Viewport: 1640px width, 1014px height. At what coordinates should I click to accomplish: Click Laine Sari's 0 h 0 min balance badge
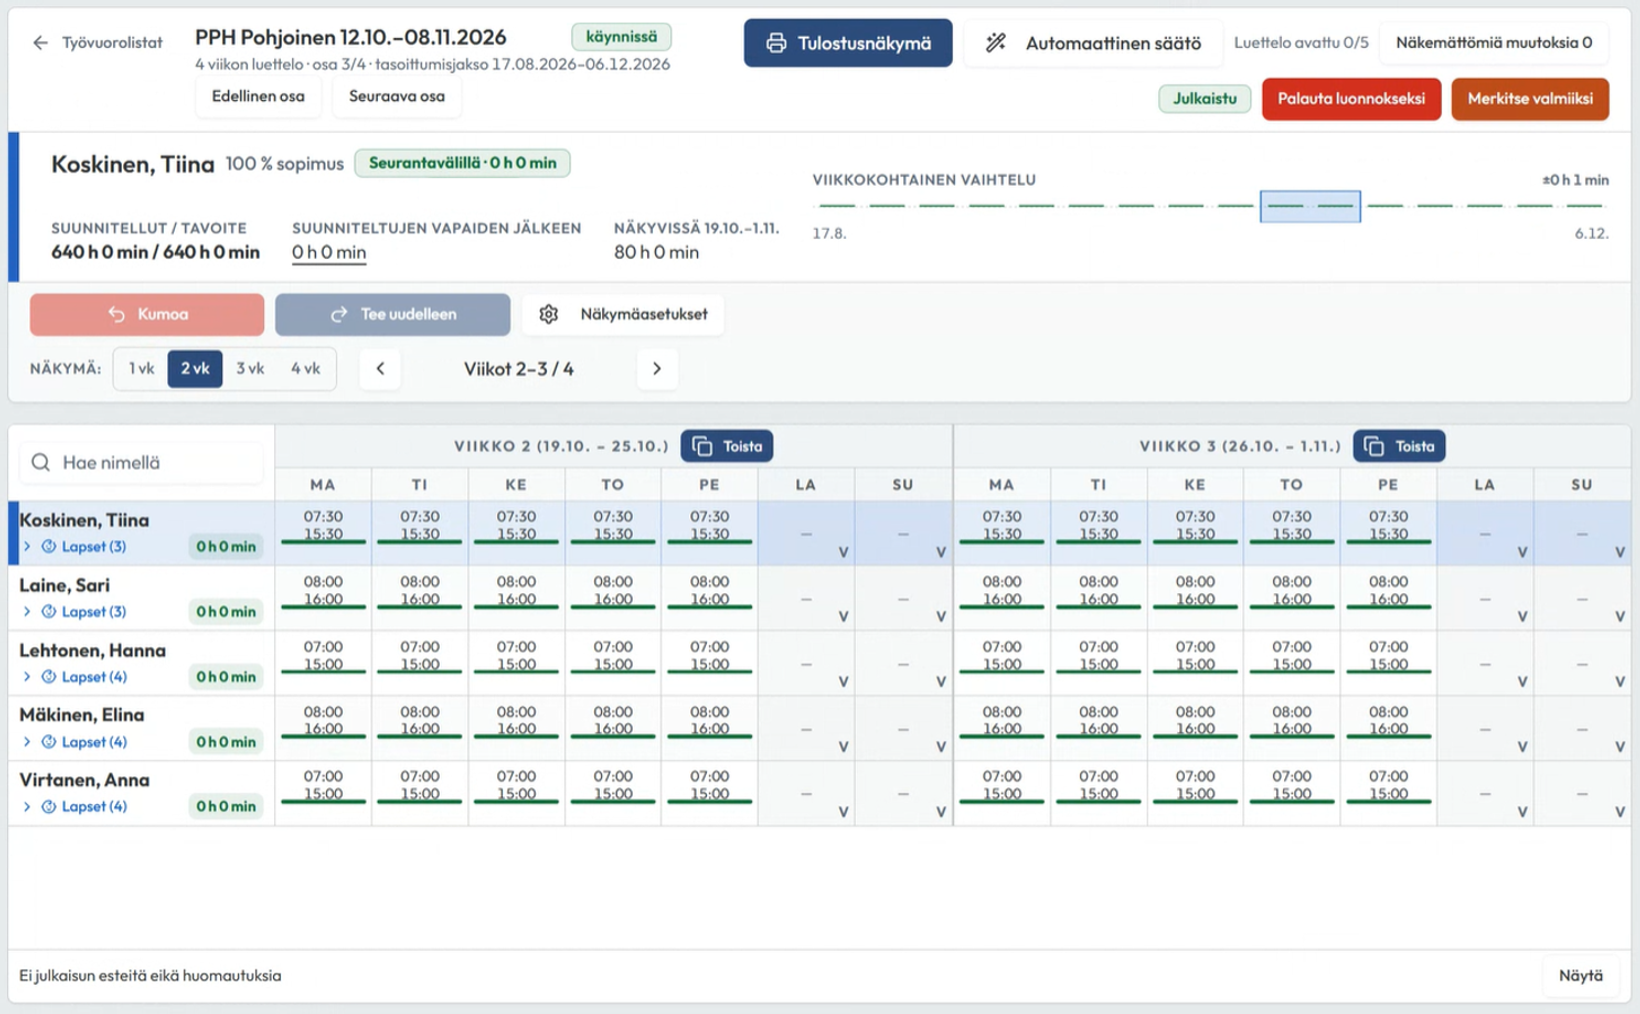point(226,612)
